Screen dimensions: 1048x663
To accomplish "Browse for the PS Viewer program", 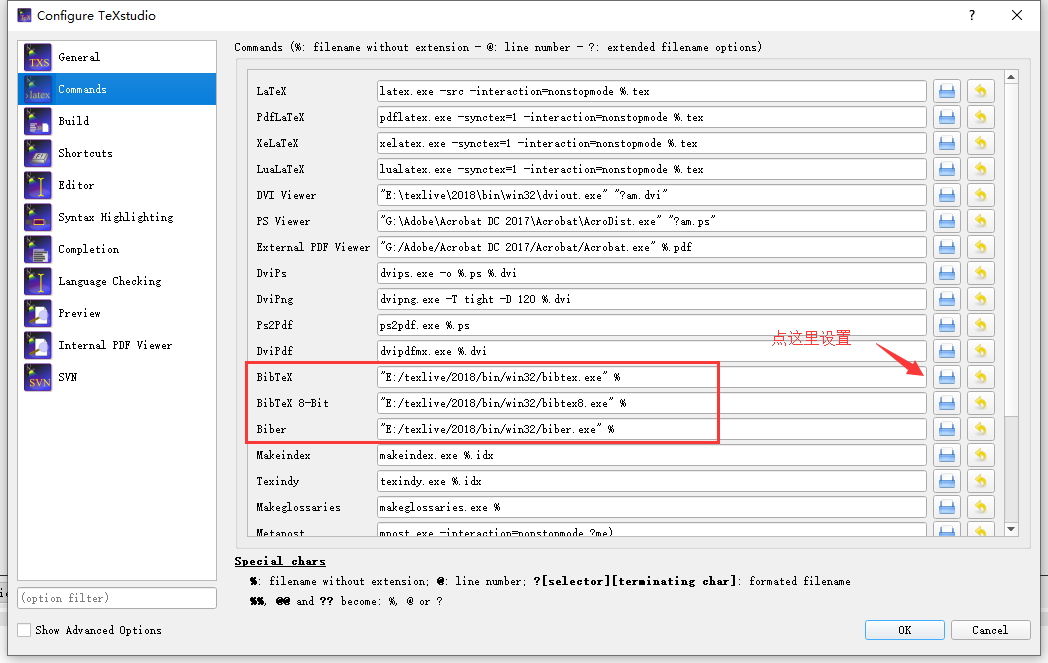I will tap(946, 221).
